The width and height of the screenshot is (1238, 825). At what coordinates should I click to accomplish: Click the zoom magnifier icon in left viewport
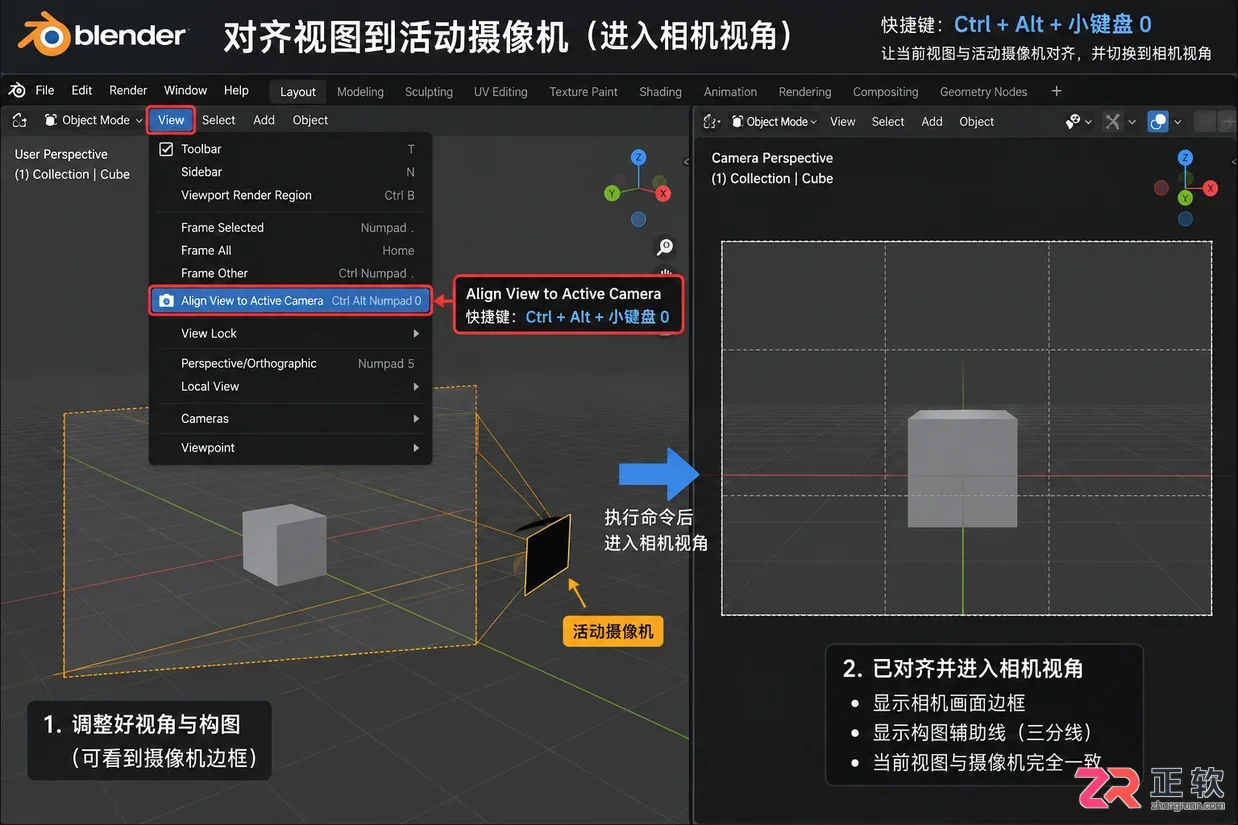(665, 246)
